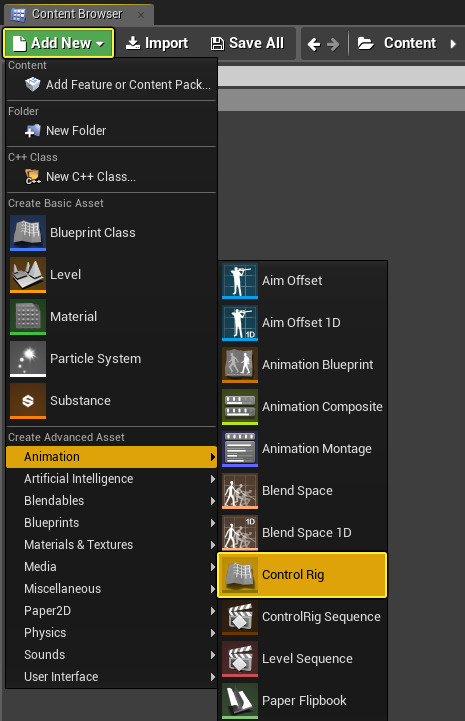Expand the Sounds submenu
This screenshot has width=465, height=721.
(111, 655)
